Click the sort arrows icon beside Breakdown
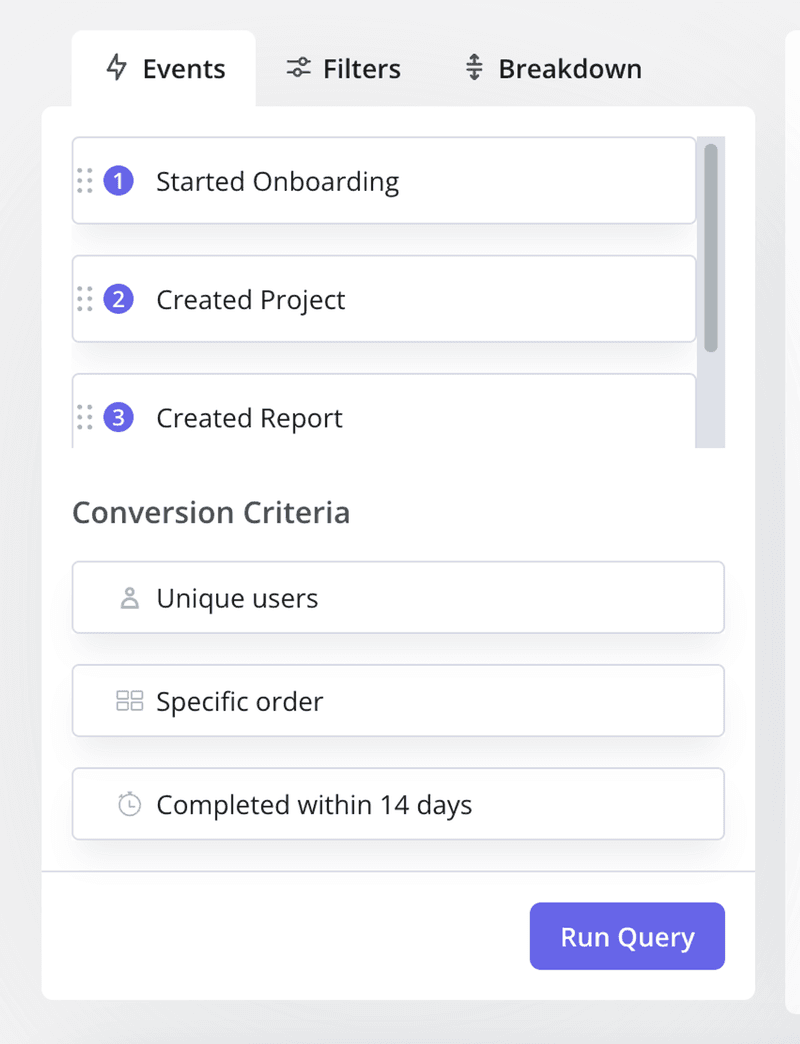Viewport: 800px width, 1044px height. 472,68
